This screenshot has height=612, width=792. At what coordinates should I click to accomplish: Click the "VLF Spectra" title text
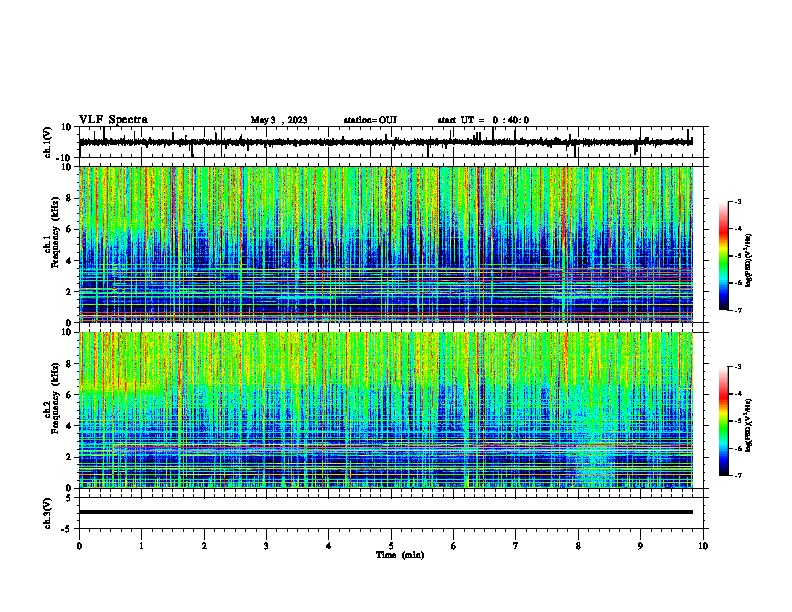pyautogui.click(x=113, y=120)
